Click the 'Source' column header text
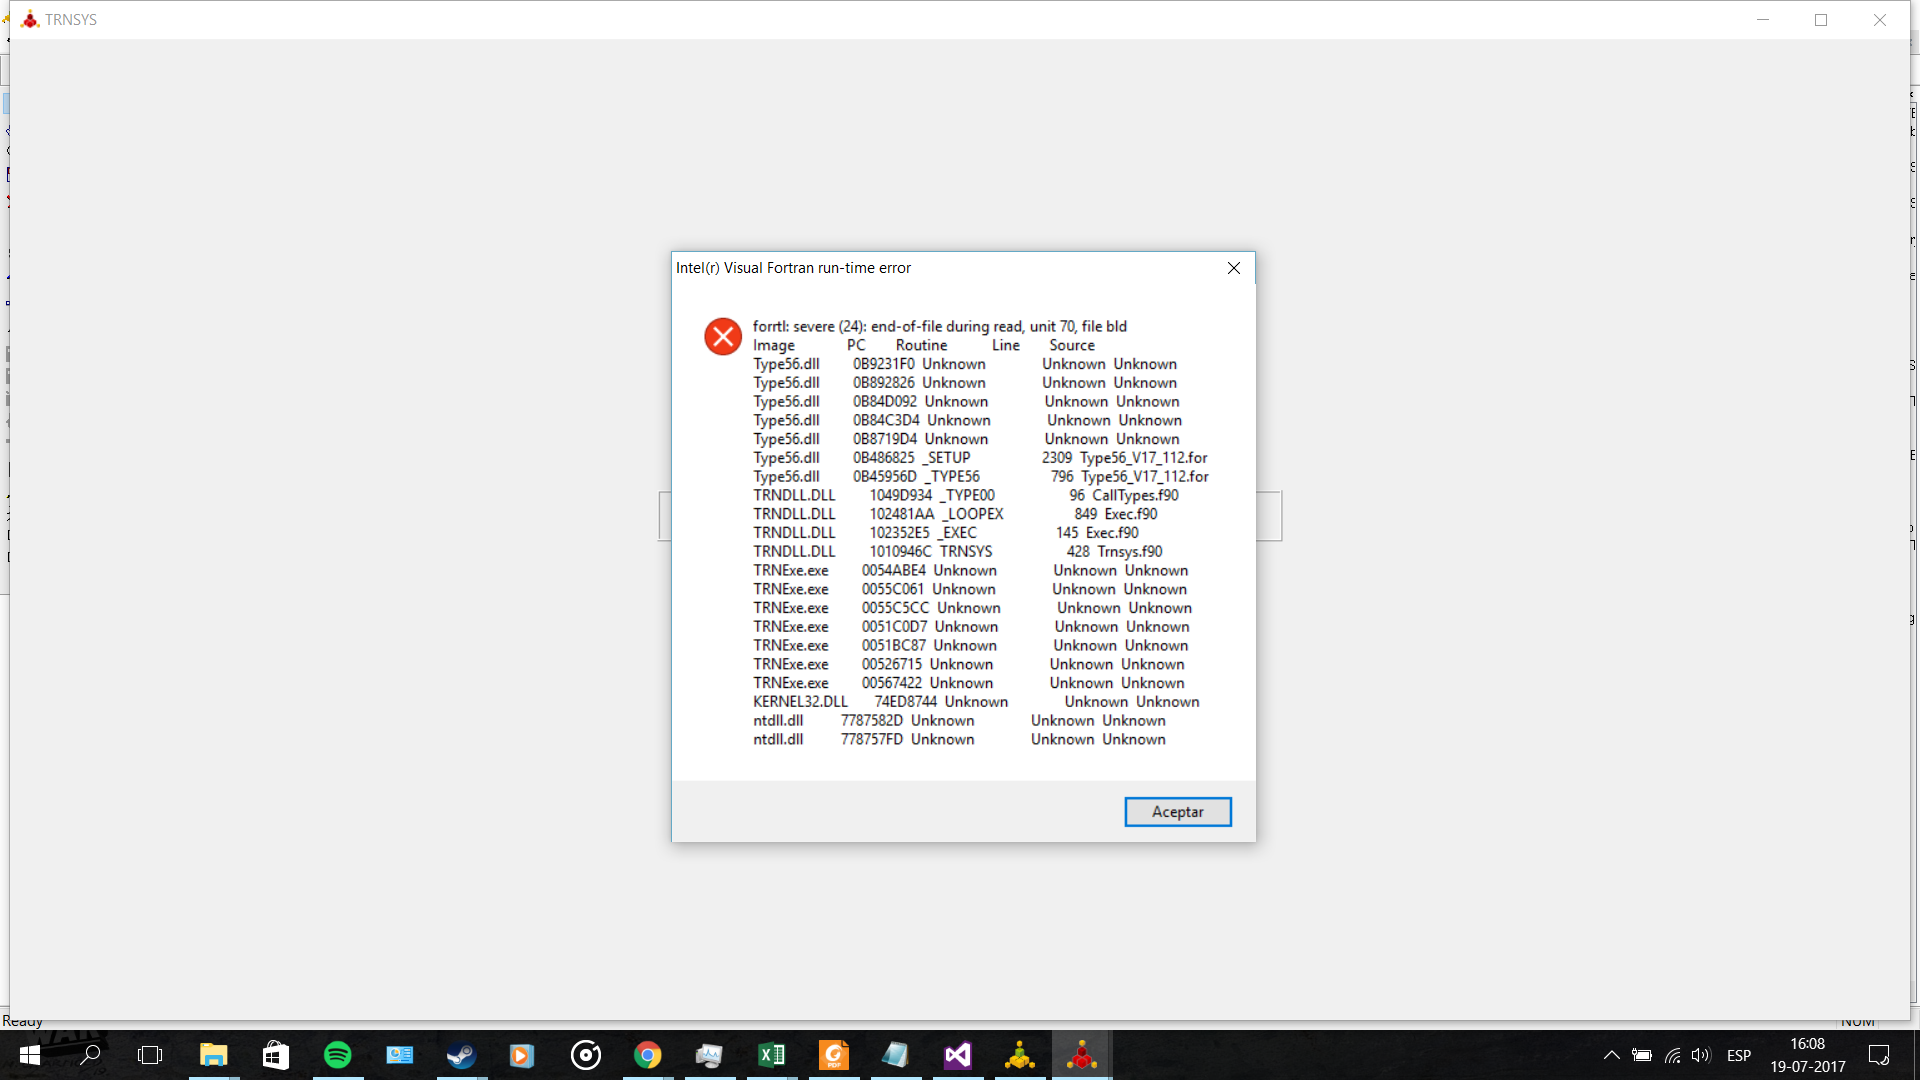 pyautogui.click(x=1072, y=345)
